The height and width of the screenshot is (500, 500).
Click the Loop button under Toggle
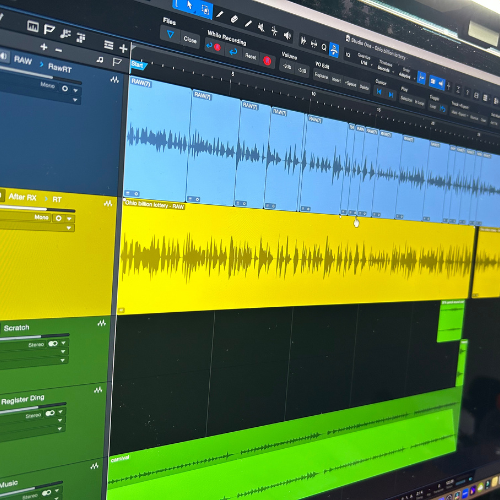(433, 107)
